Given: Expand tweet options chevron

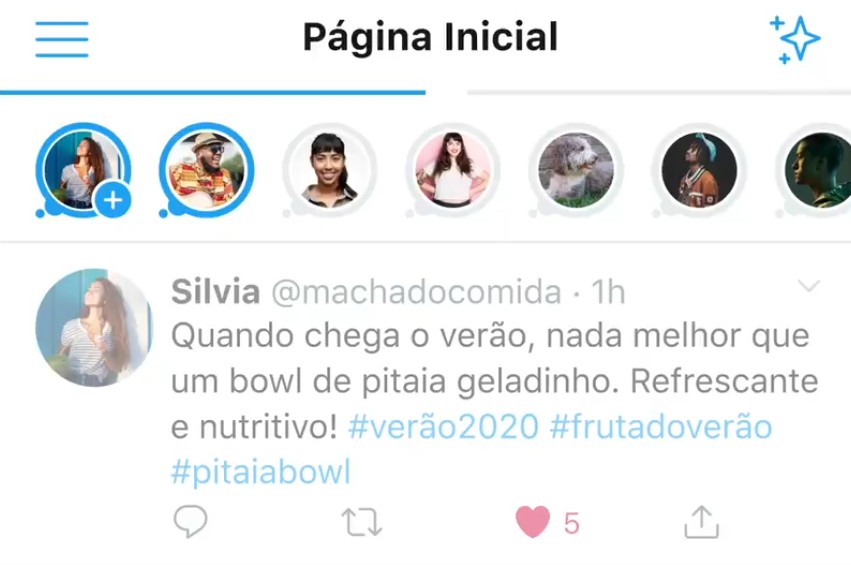Looking at the screenshot, I should 809,285.
